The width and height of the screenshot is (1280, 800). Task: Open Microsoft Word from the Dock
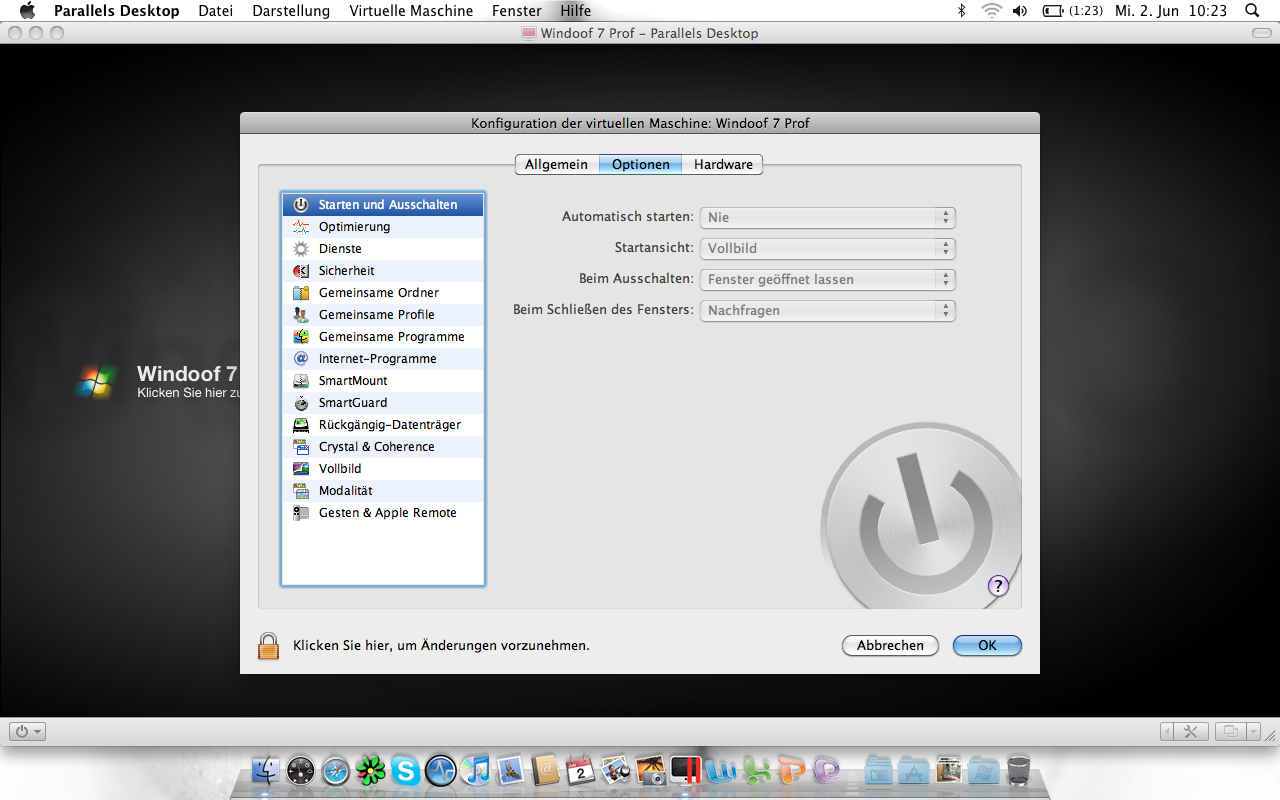720,770
